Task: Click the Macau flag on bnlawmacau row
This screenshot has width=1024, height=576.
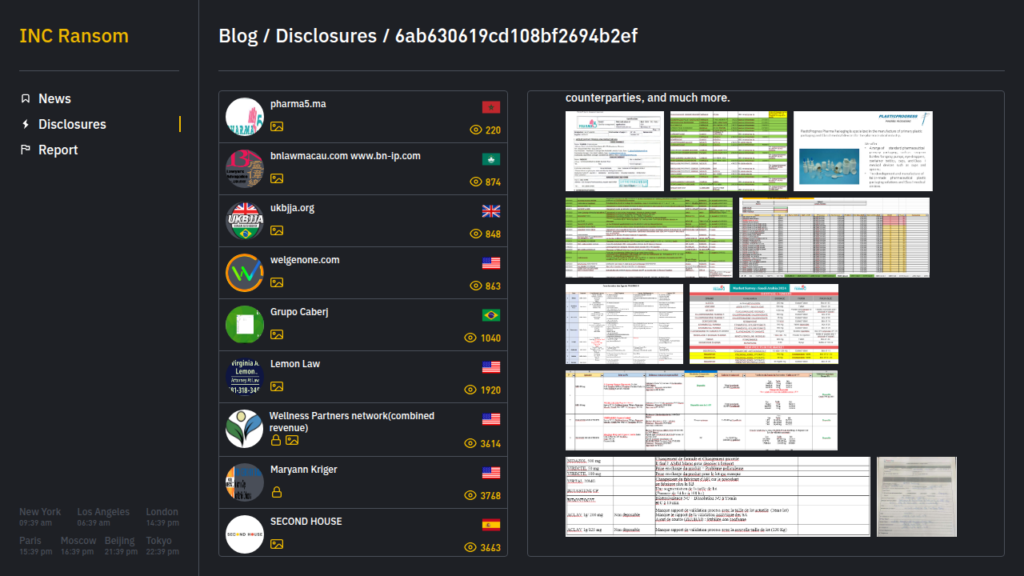Action: point(491,159)
